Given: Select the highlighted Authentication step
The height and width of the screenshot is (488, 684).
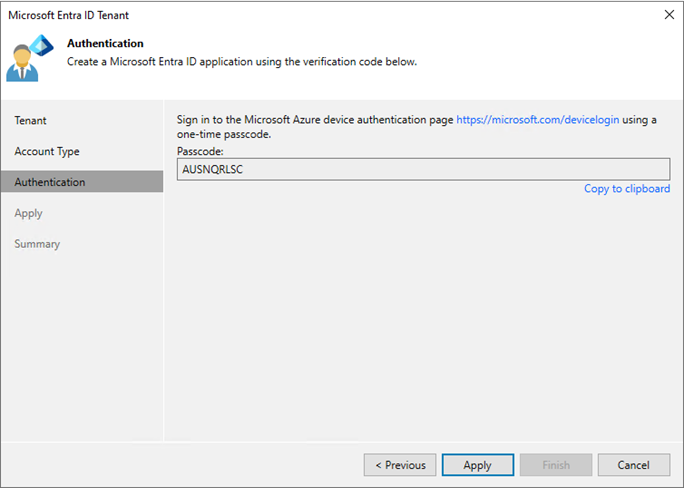Looking at the screenshot, I should 50,182.
